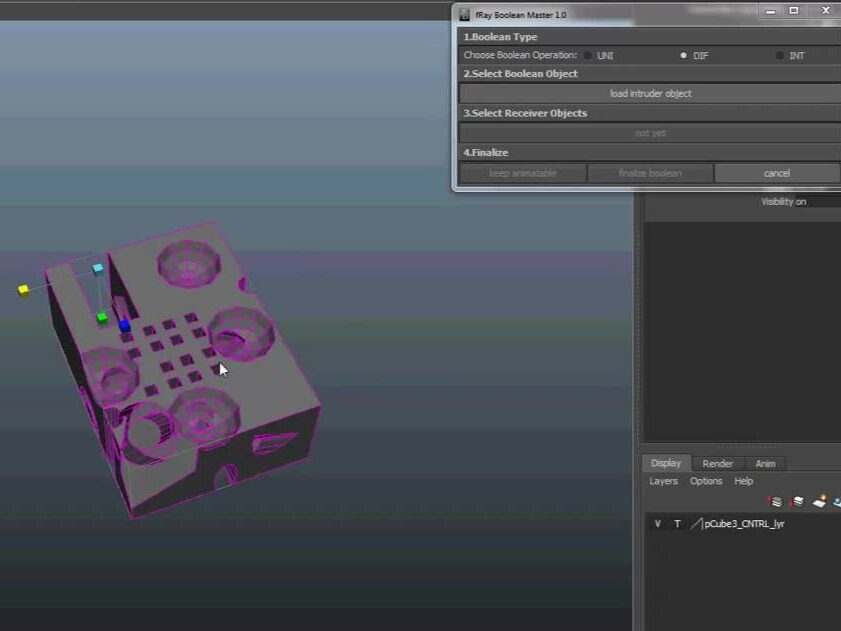Click the 'Choose Boolean Operation:' label
This screenshot has width=841, height=631.
520,55
